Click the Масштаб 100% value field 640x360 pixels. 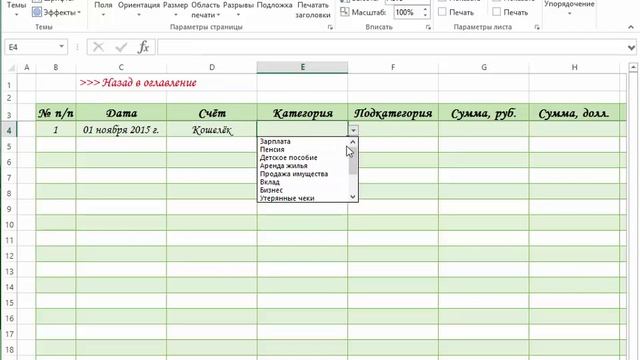click(x=407, y=12)
